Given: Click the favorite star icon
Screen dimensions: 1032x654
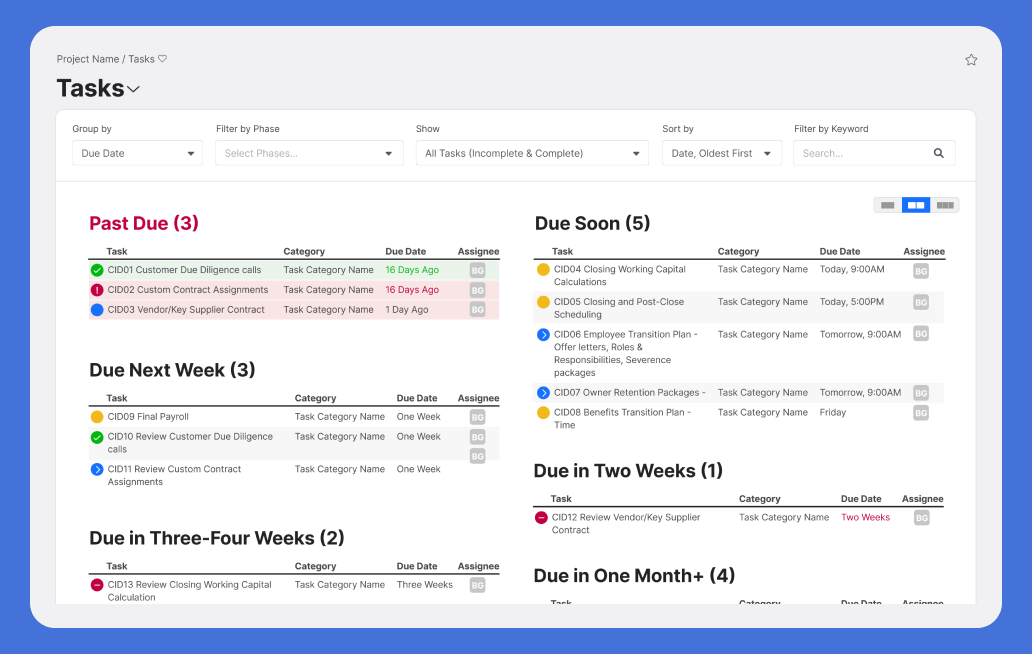Looking at the screenshot, I should pos(971,60).
